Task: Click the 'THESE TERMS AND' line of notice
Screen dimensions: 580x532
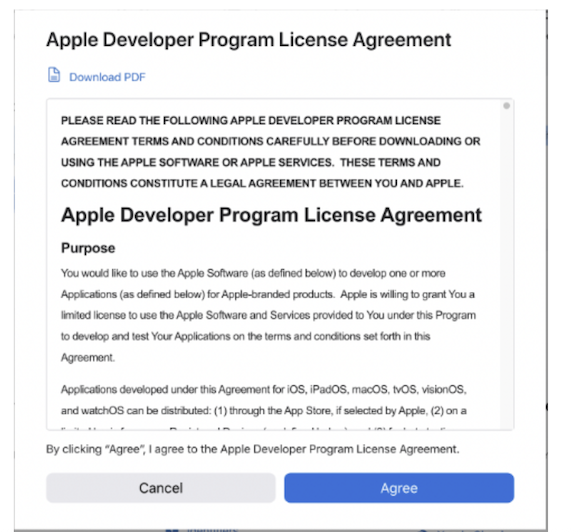Action: tap(390, 162)
